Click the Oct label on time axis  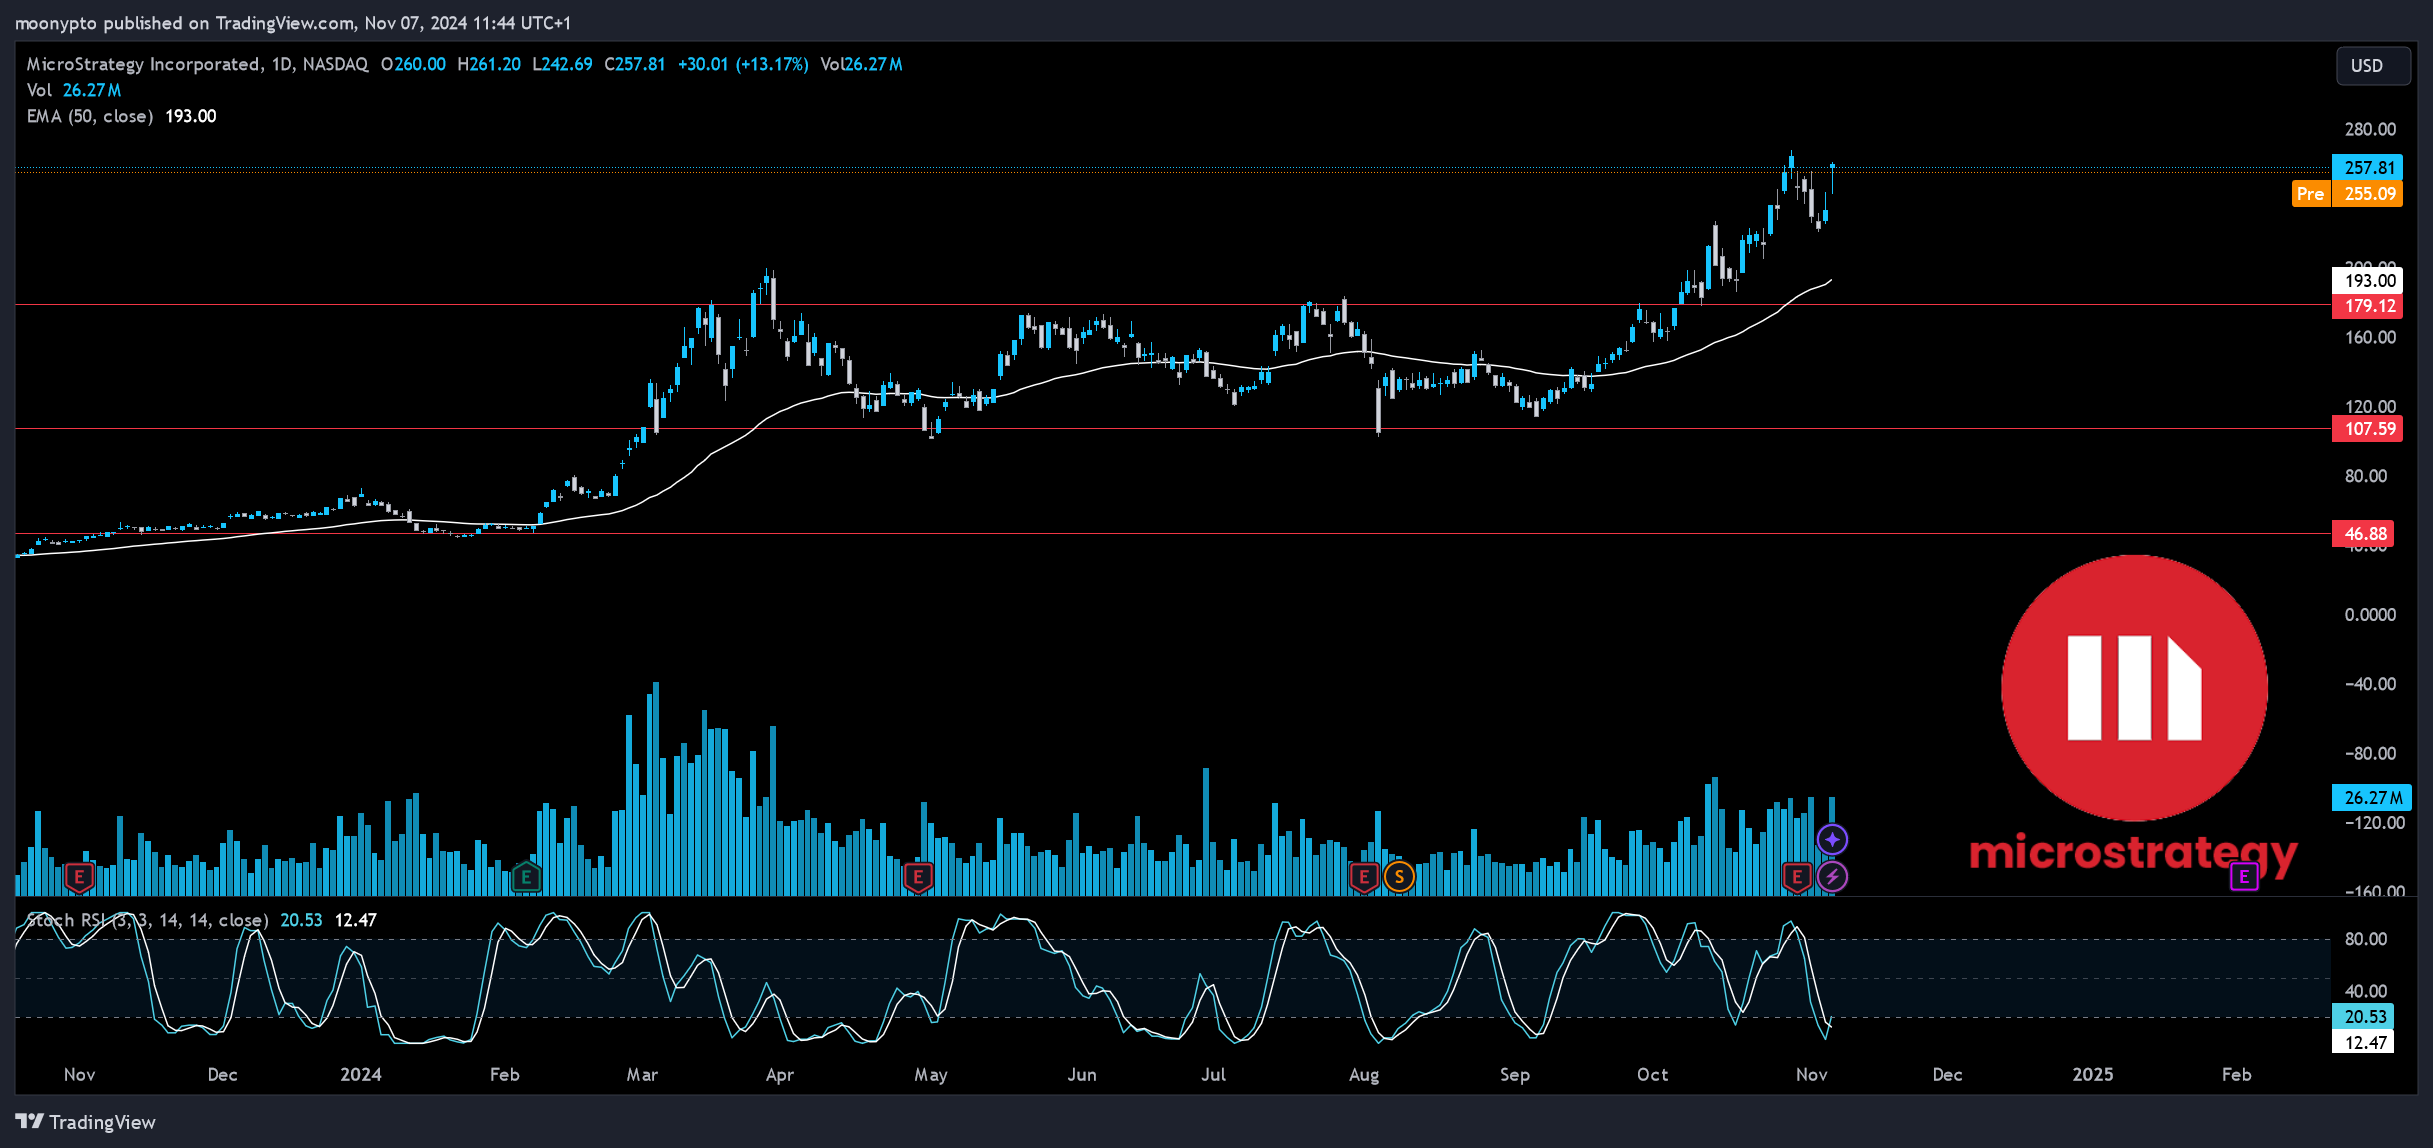(1652, 1075)
